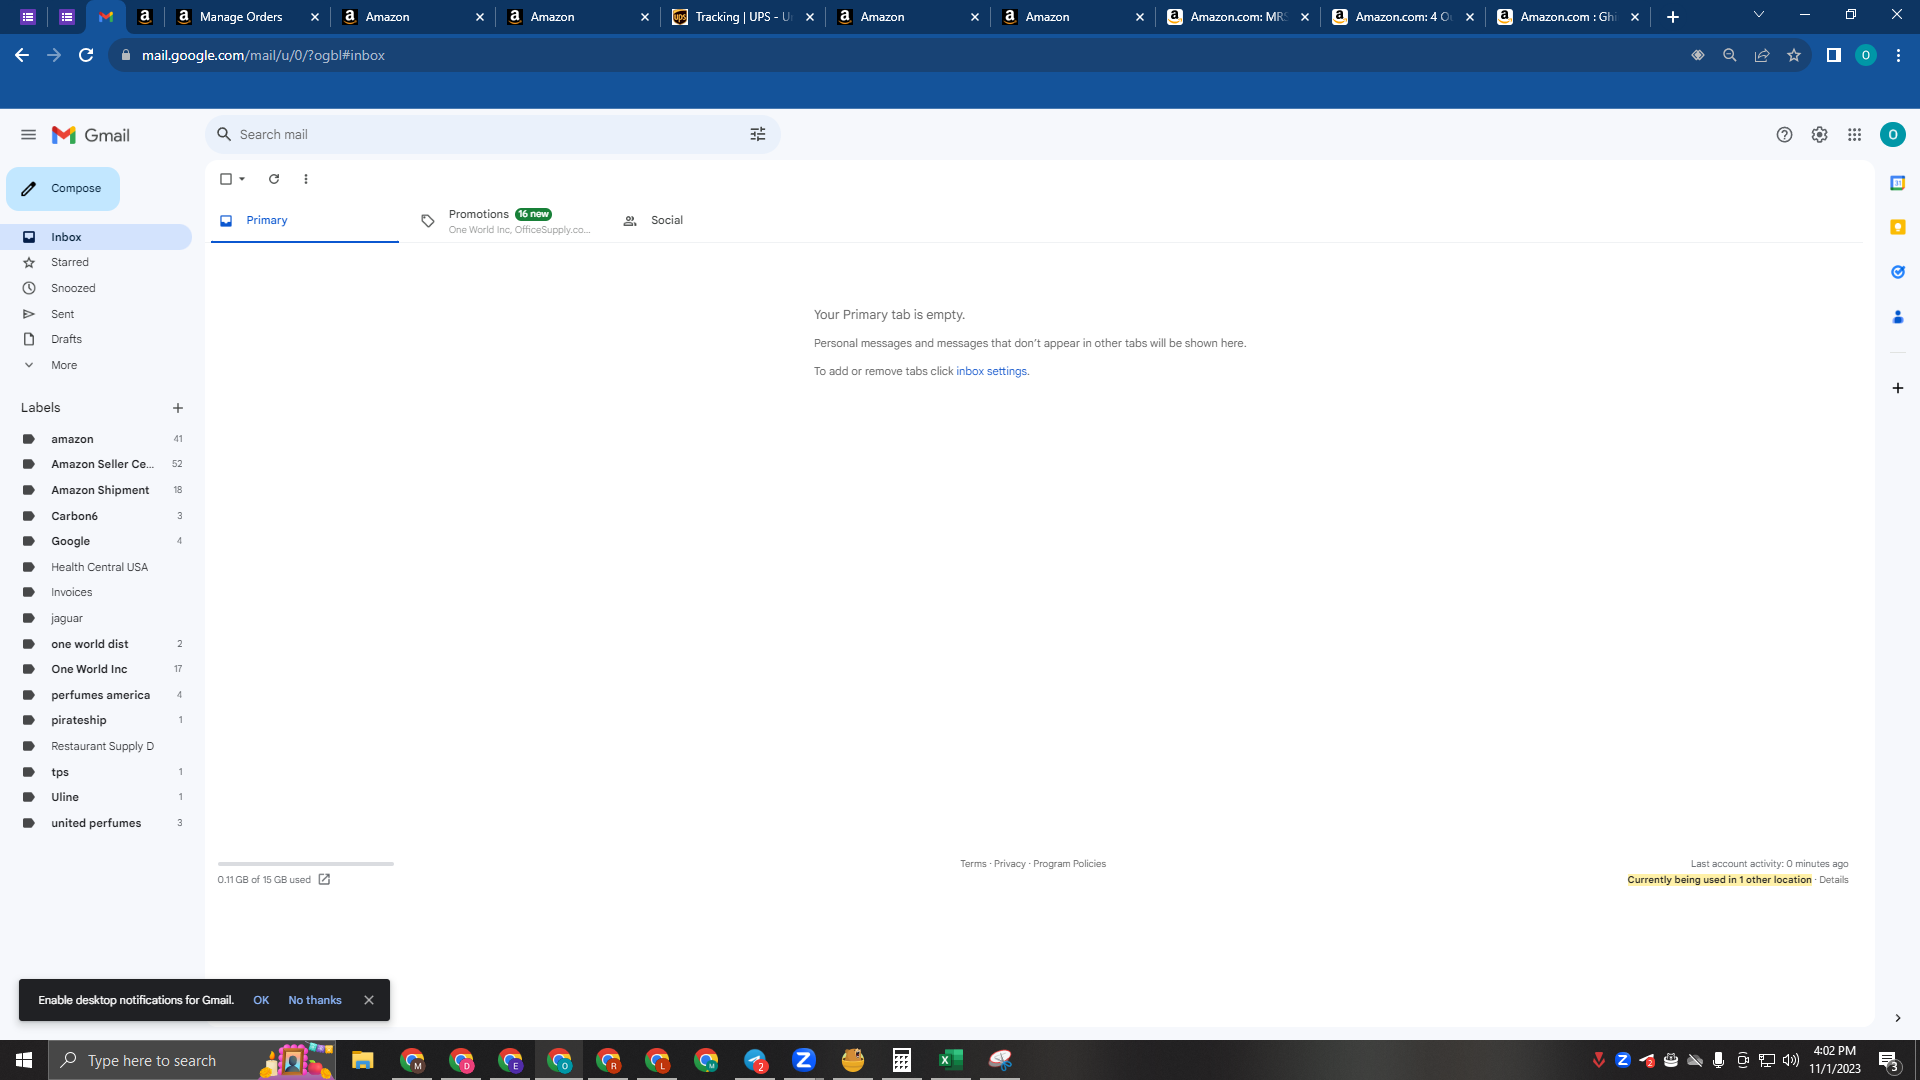
Task: Open Calendar side panel icon
Action: pos(1897,183)
